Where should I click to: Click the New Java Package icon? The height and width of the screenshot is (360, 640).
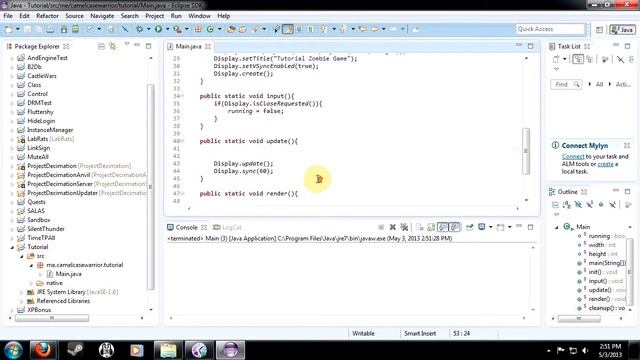pos(198,29)
